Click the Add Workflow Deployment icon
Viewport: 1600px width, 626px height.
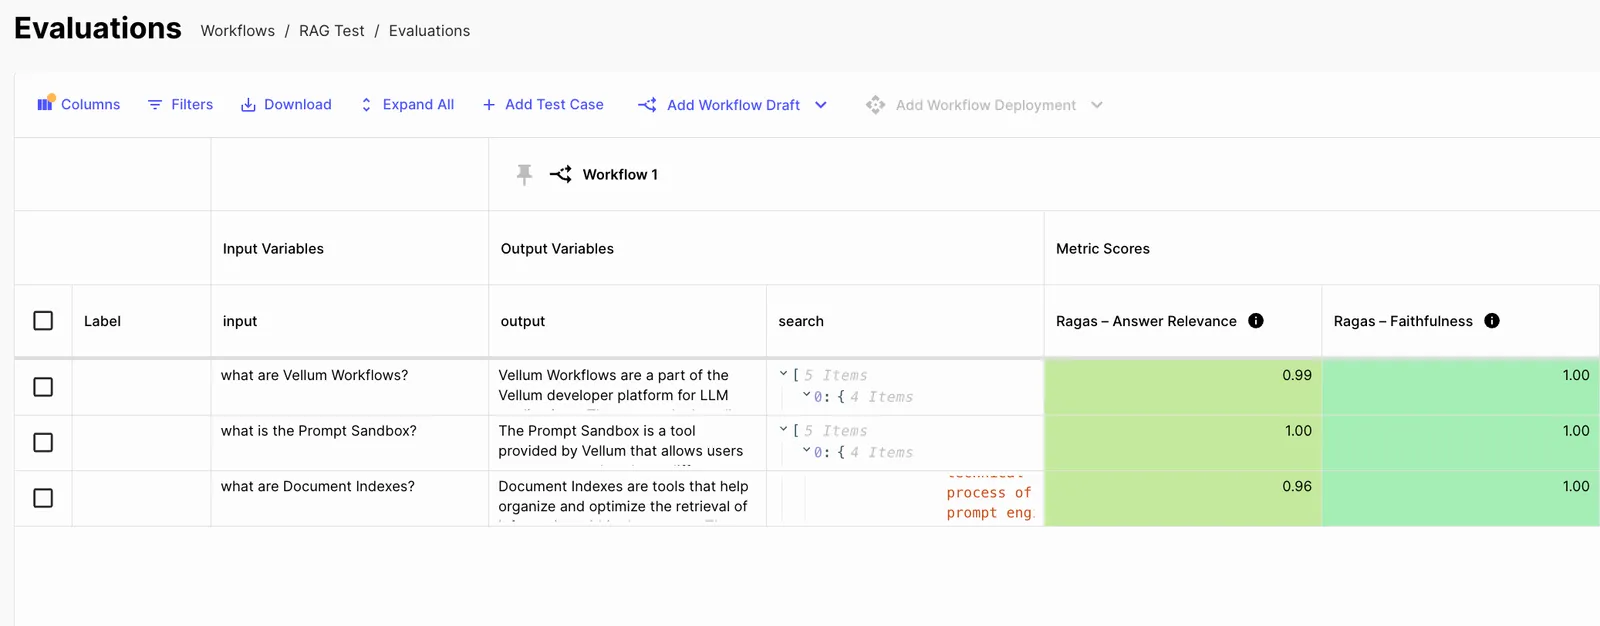tap(875, 105)
